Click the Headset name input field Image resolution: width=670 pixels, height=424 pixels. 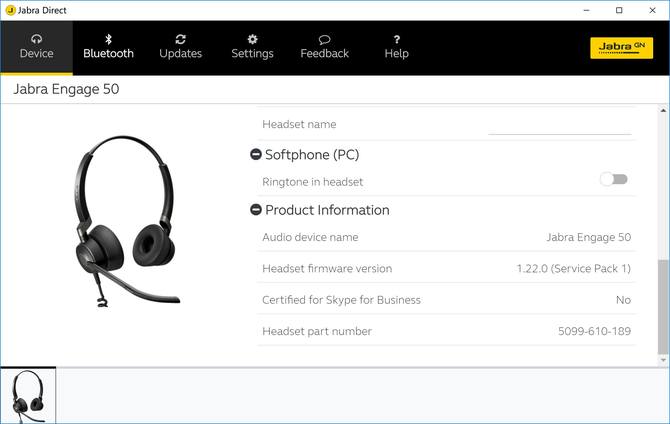point(560,126)
